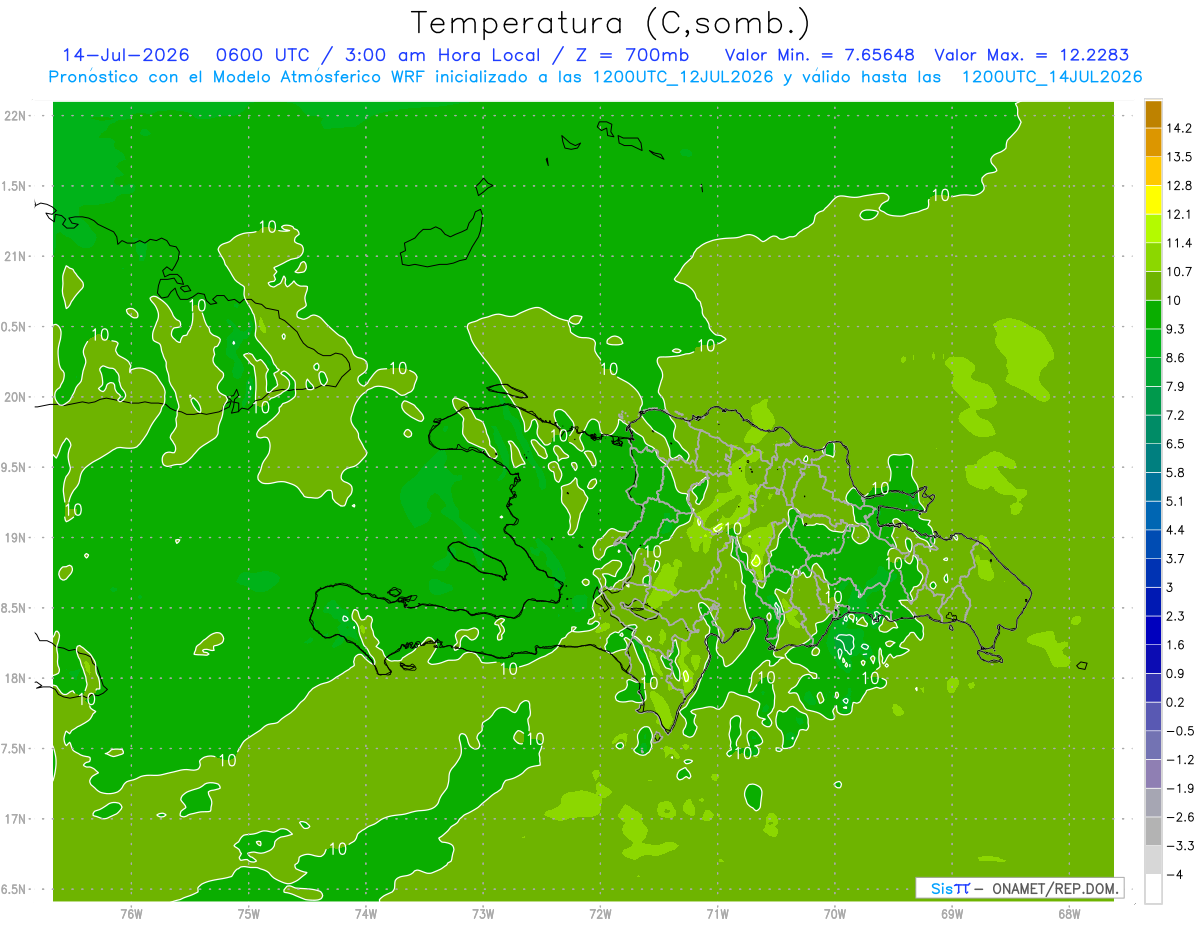The height and width of the screenshot is (927, 1200).
Task: Click the title "Temperatura (C,somb.)"
Action: pyautogui.click(x=611, y=24)
